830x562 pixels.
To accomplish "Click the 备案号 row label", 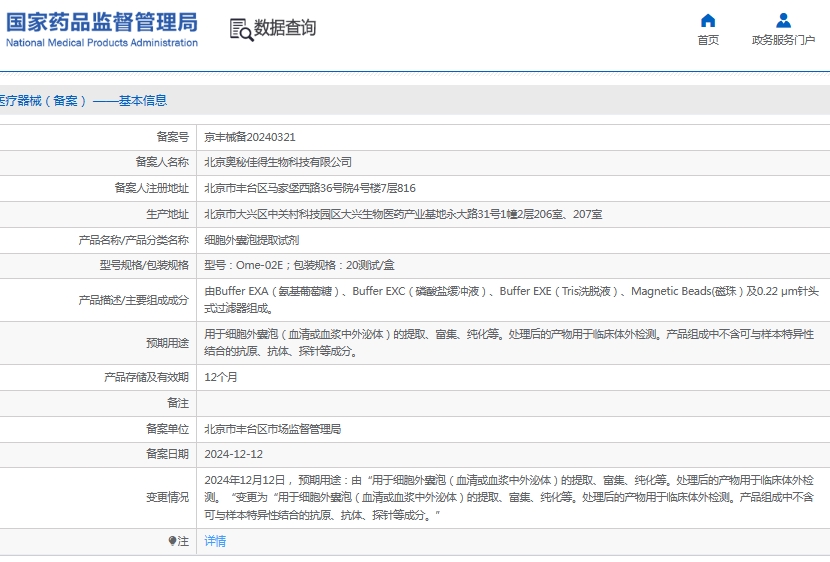I will click(173, 137).
